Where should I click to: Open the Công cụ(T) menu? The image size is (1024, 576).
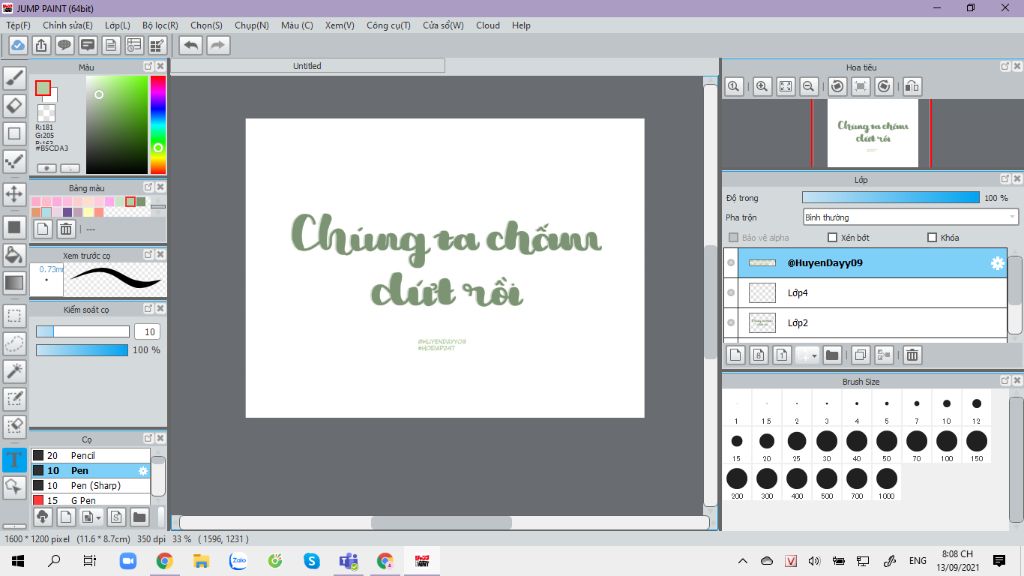pyautogui.click(x=389, y=25)
